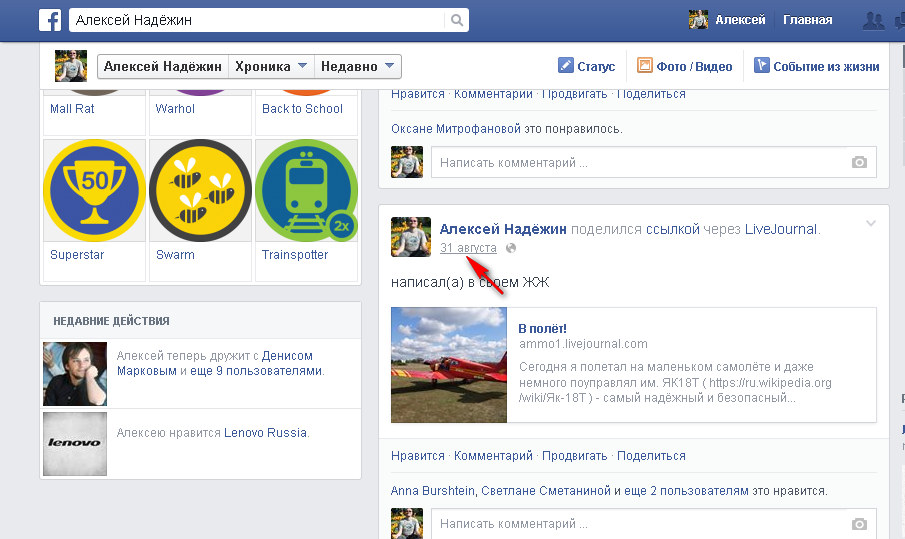905x539 pixels.
Task: Open the Trainspotter text link
Action: [x=294, y=254]
